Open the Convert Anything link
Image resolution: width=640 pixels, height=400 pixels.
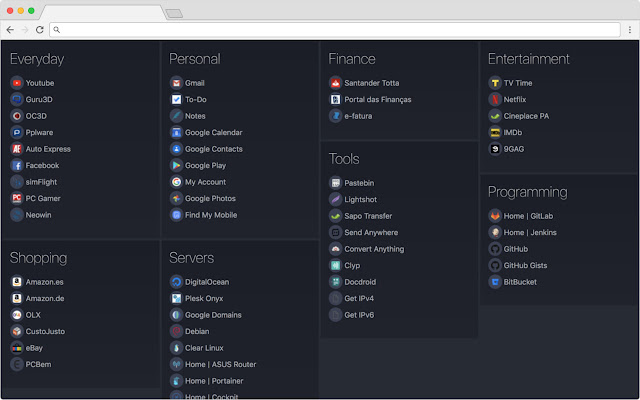[x=374, y=249]
